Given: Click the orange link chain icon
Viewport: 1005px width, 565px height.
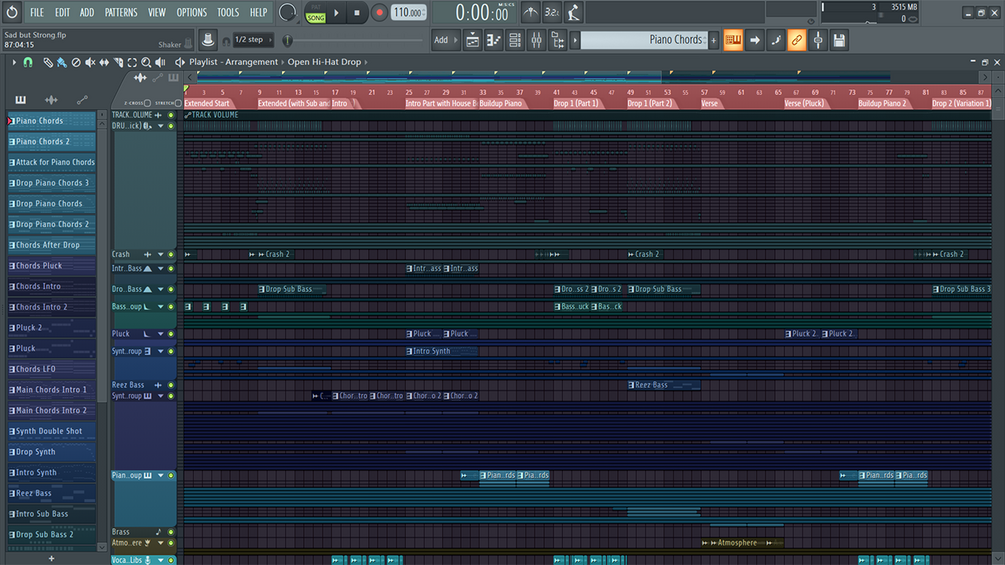Looking at the screenshot, I should [x=797, y=40].
